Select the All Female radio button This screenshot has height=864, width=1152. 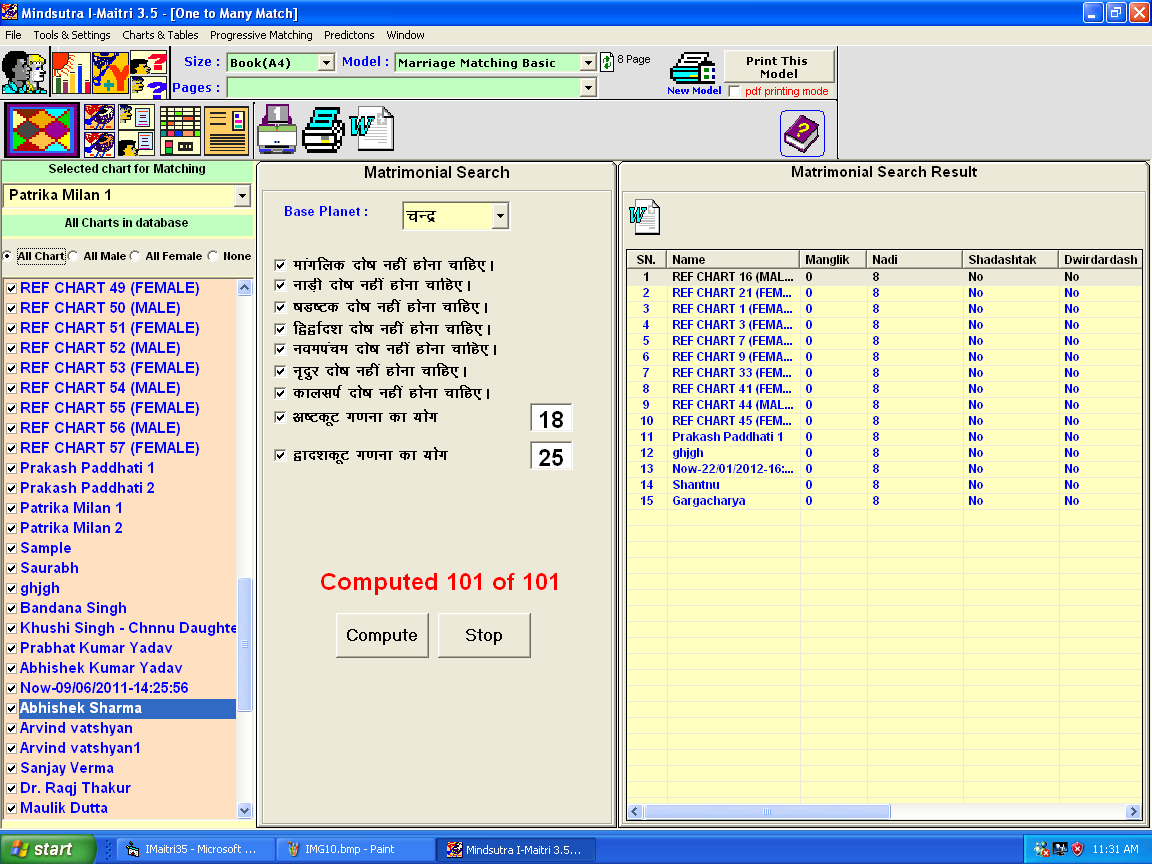(135, 256)
